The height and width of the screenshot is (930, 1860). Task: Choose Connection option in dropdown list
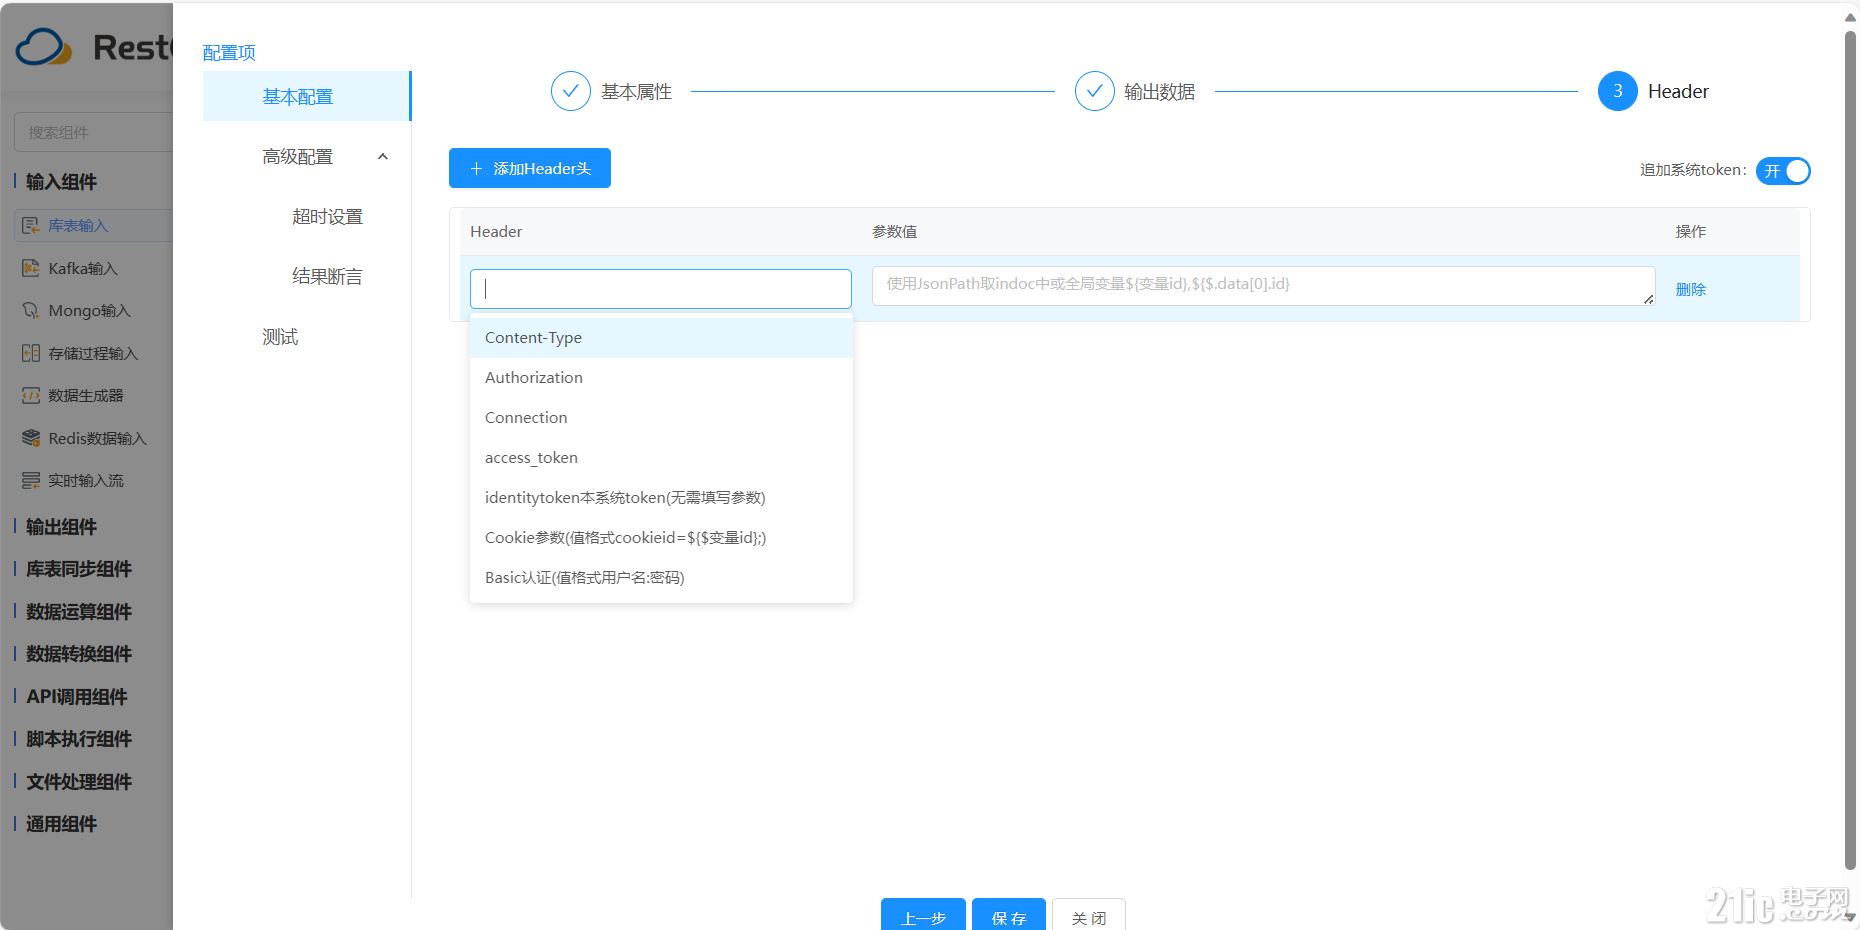(661, 418)
